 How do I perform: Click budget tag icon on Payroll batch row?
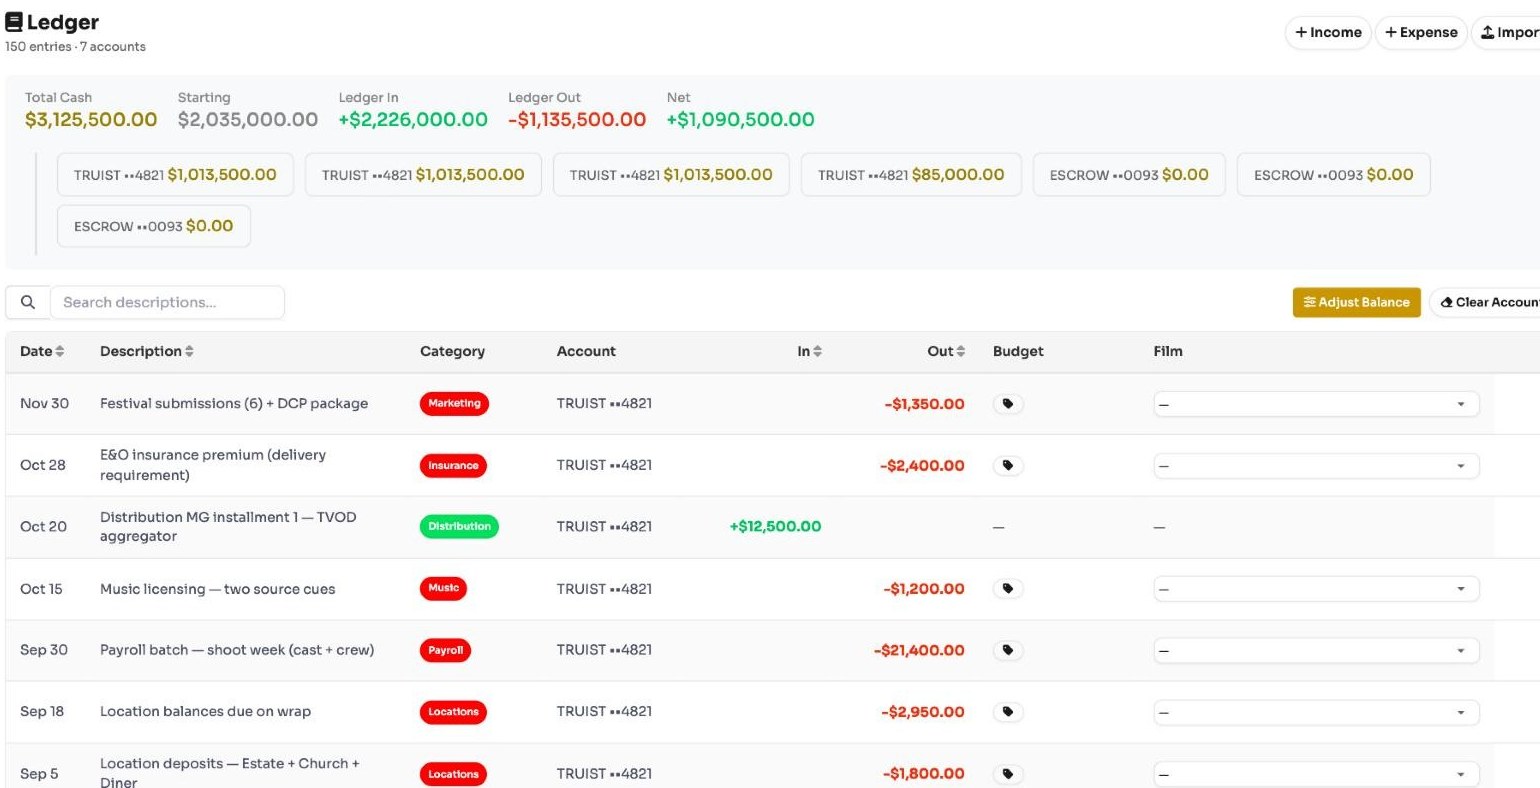pyautogui.click(x=1008, y=651)
